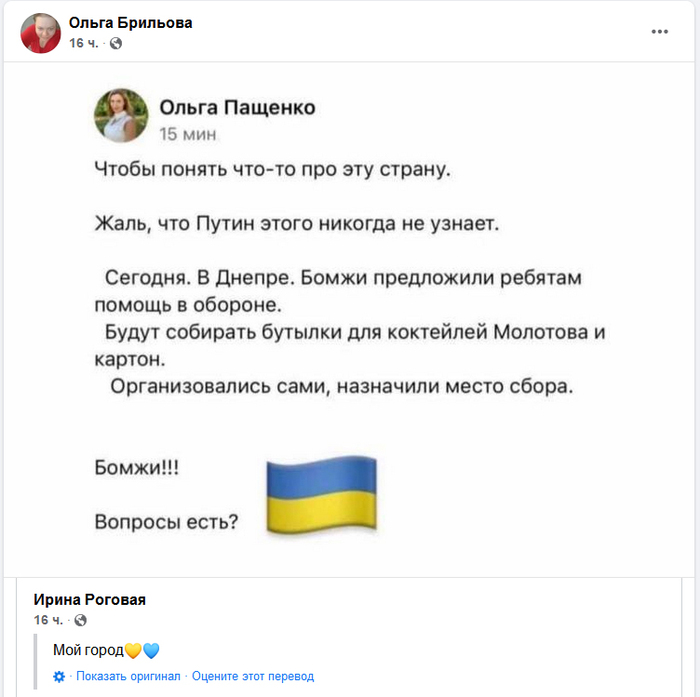Click the public globe icon under Ольга Брильова
Screen dimensions: 700x697
point(116,44)
